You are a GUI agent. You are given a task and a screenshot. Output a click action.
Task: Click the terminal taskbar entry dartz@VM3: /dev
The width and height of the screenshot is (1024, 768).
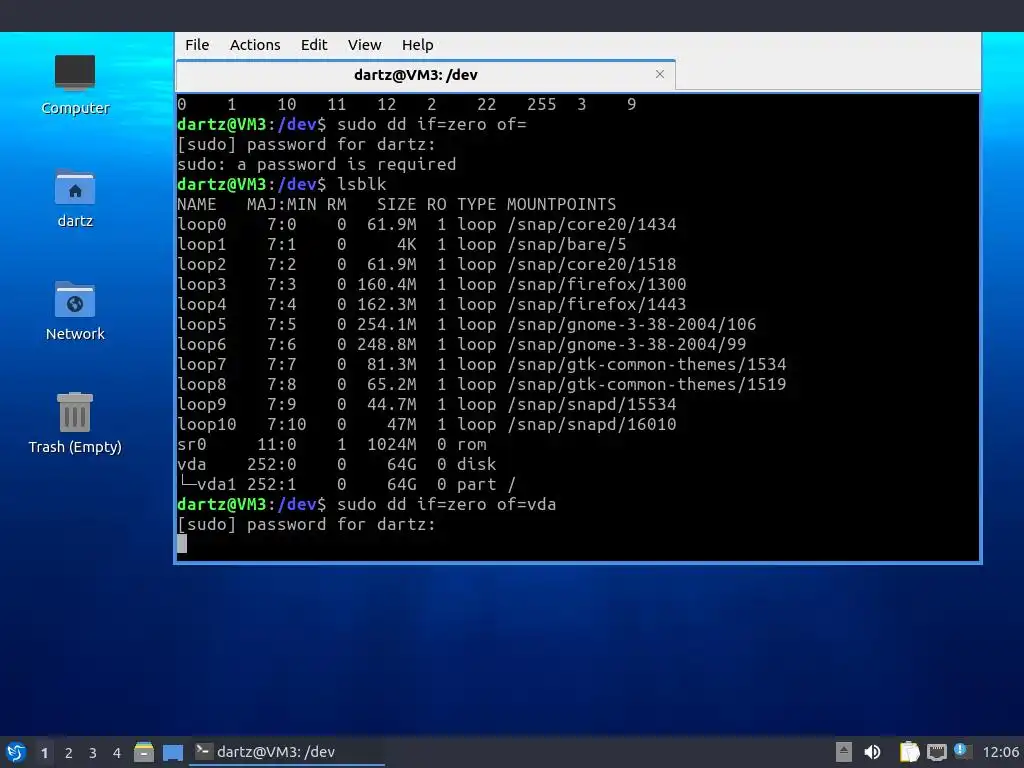coord(287,752)
